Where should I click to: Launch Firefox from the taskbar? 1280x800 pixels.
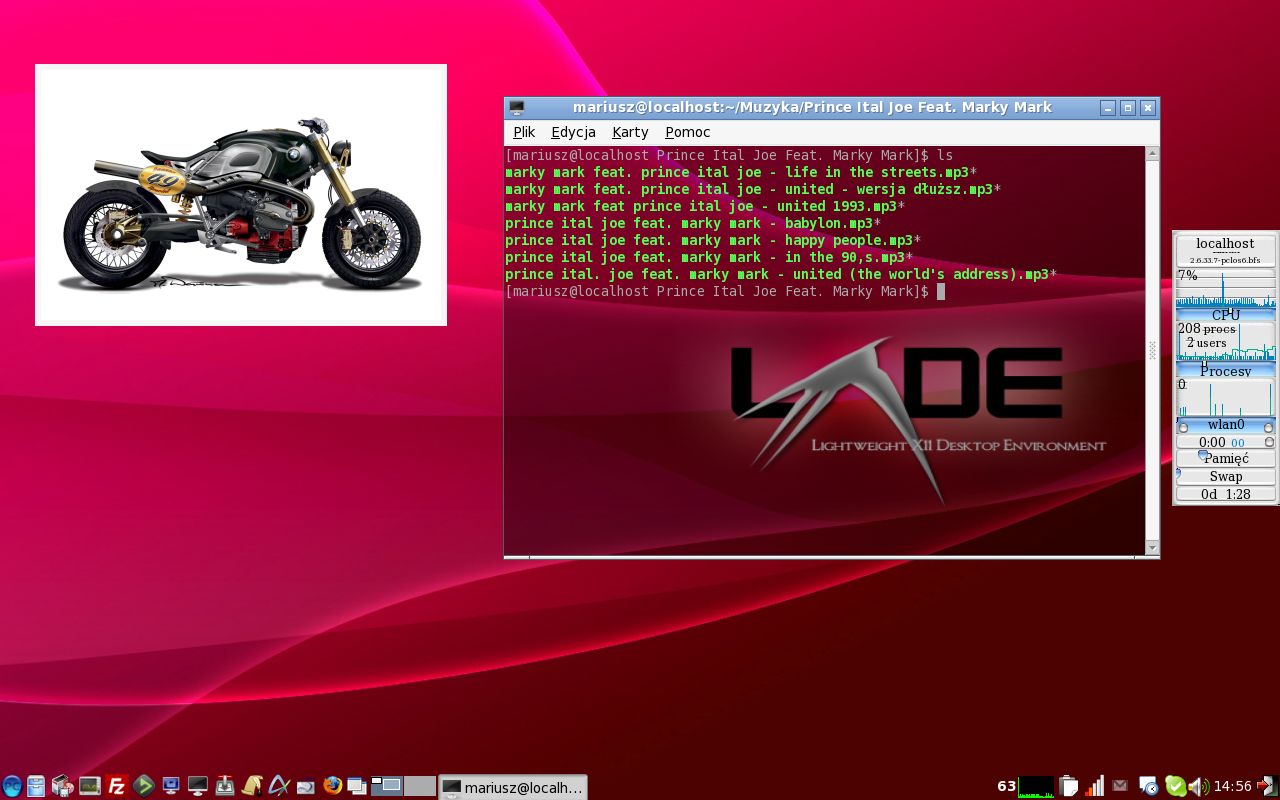(332, 786)
